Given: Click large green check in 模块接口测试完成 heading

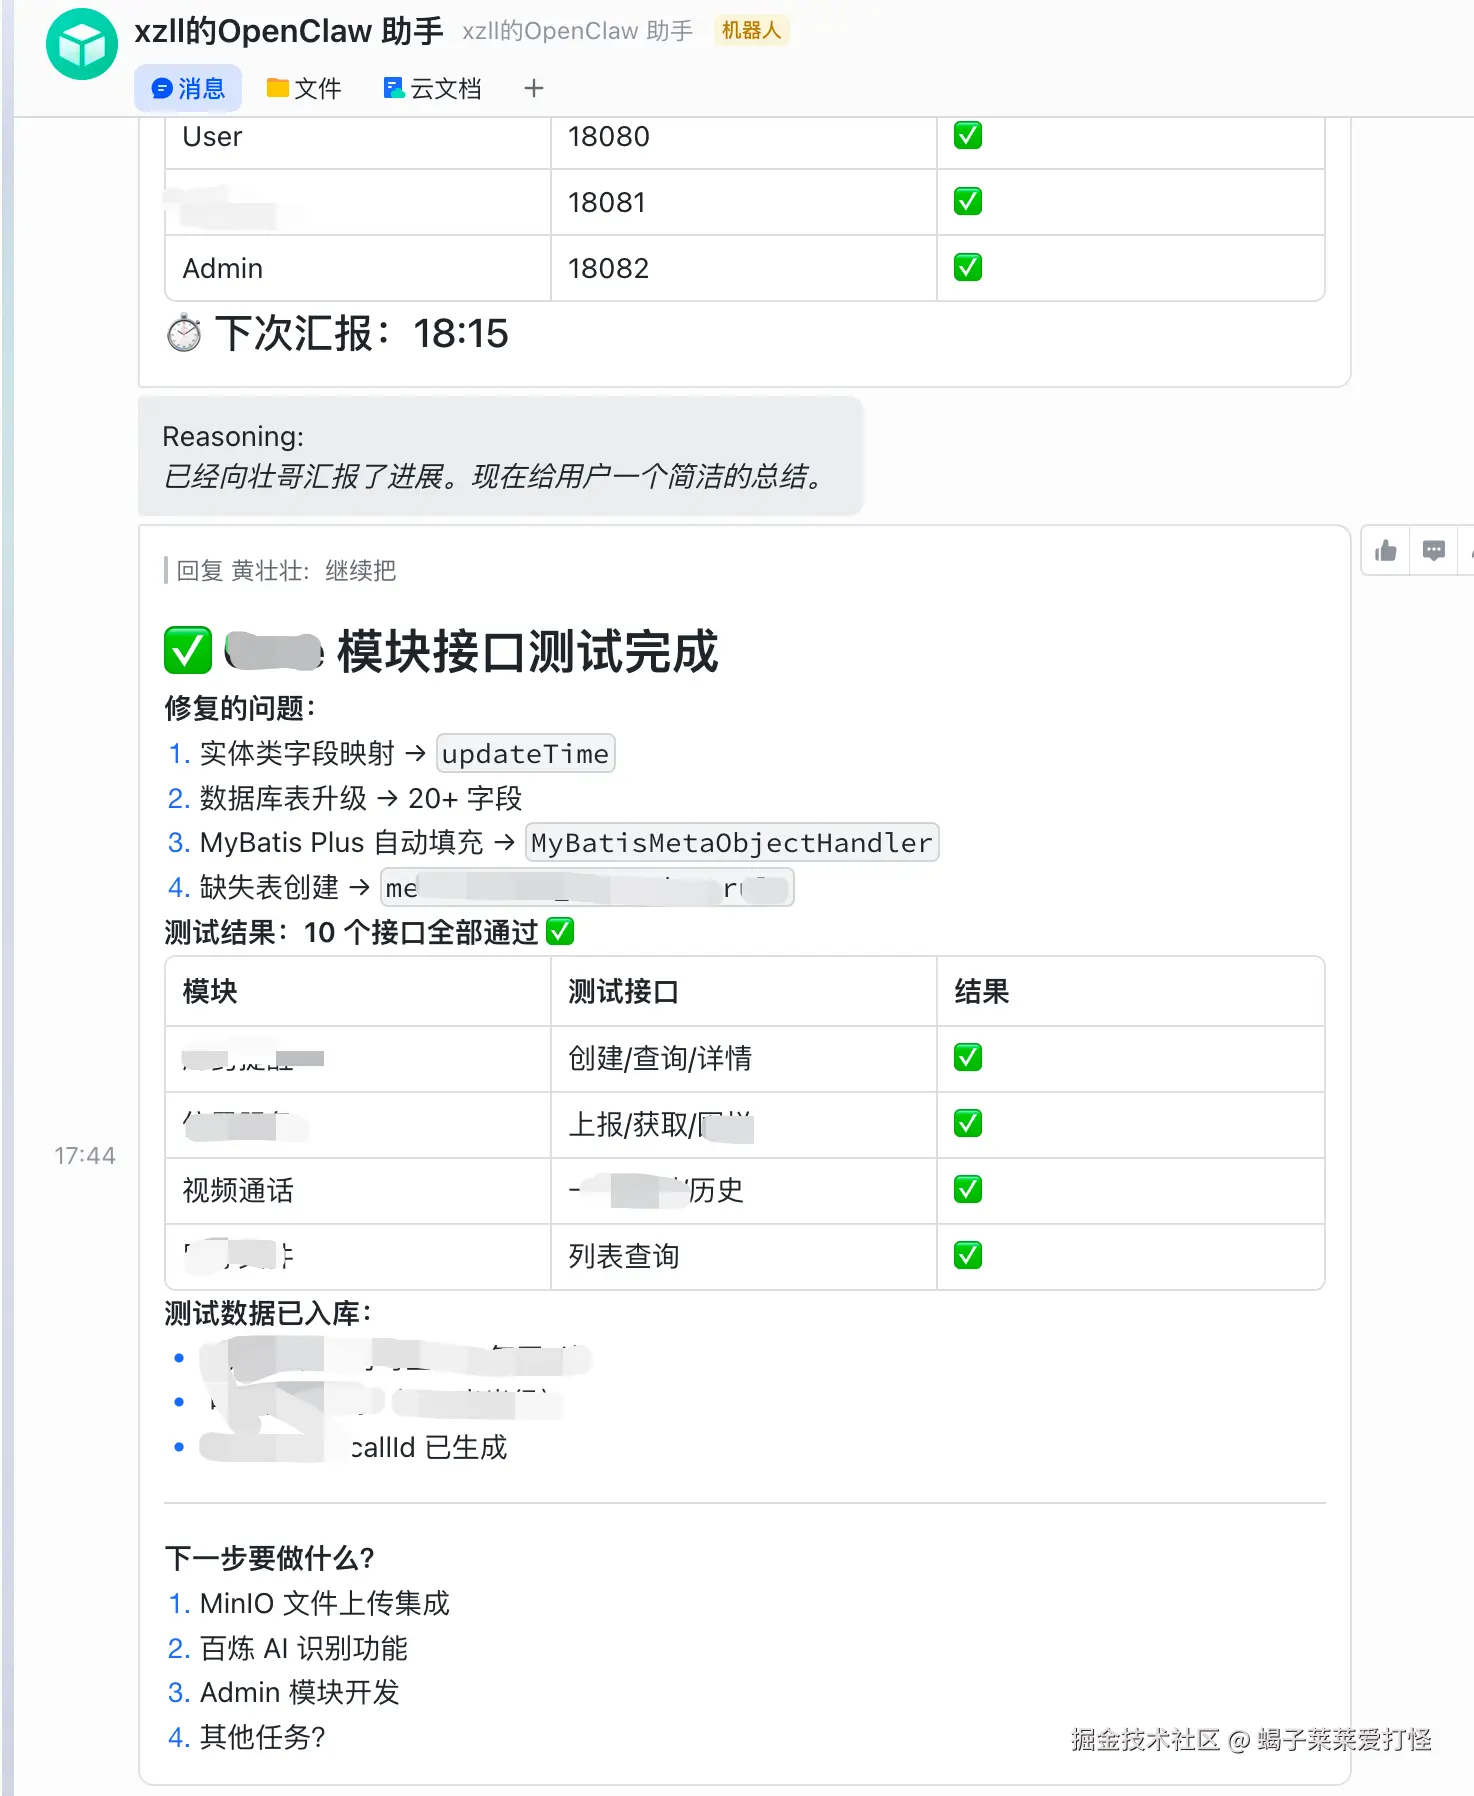Looking at the screenshot, I should (188, 651).
